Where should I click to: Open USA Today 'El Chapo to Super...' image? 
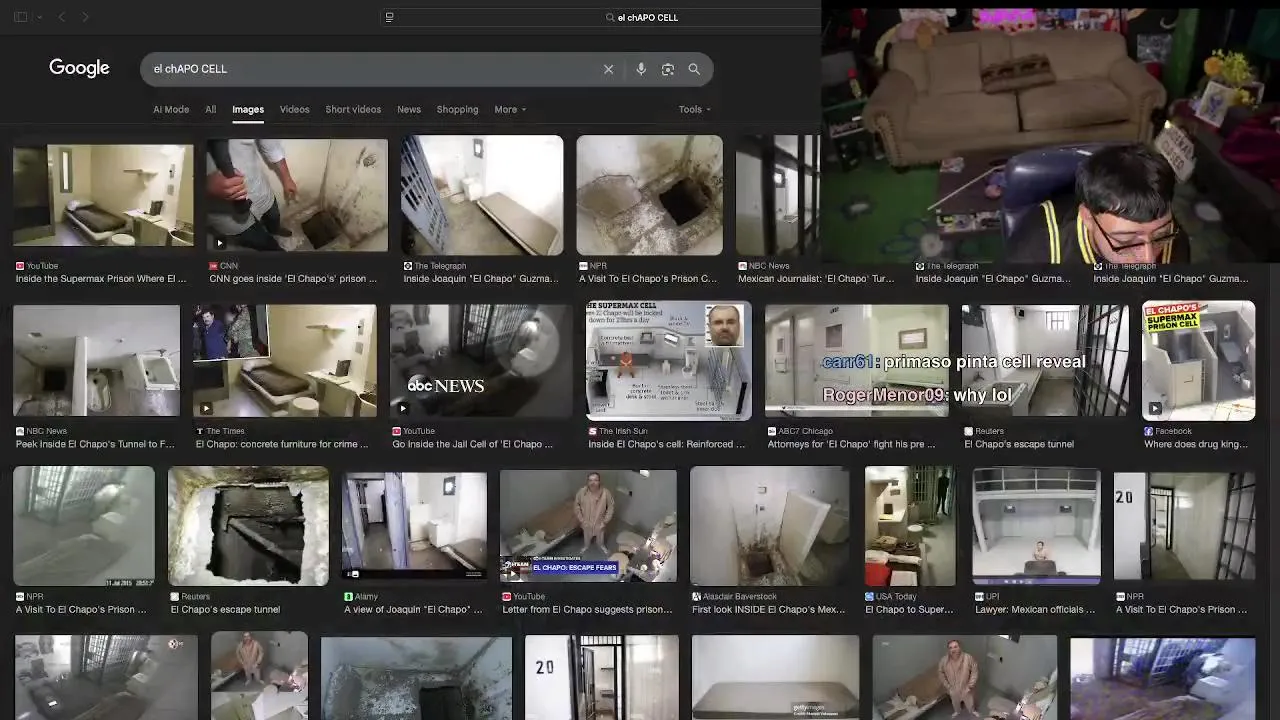click(909, 526)
